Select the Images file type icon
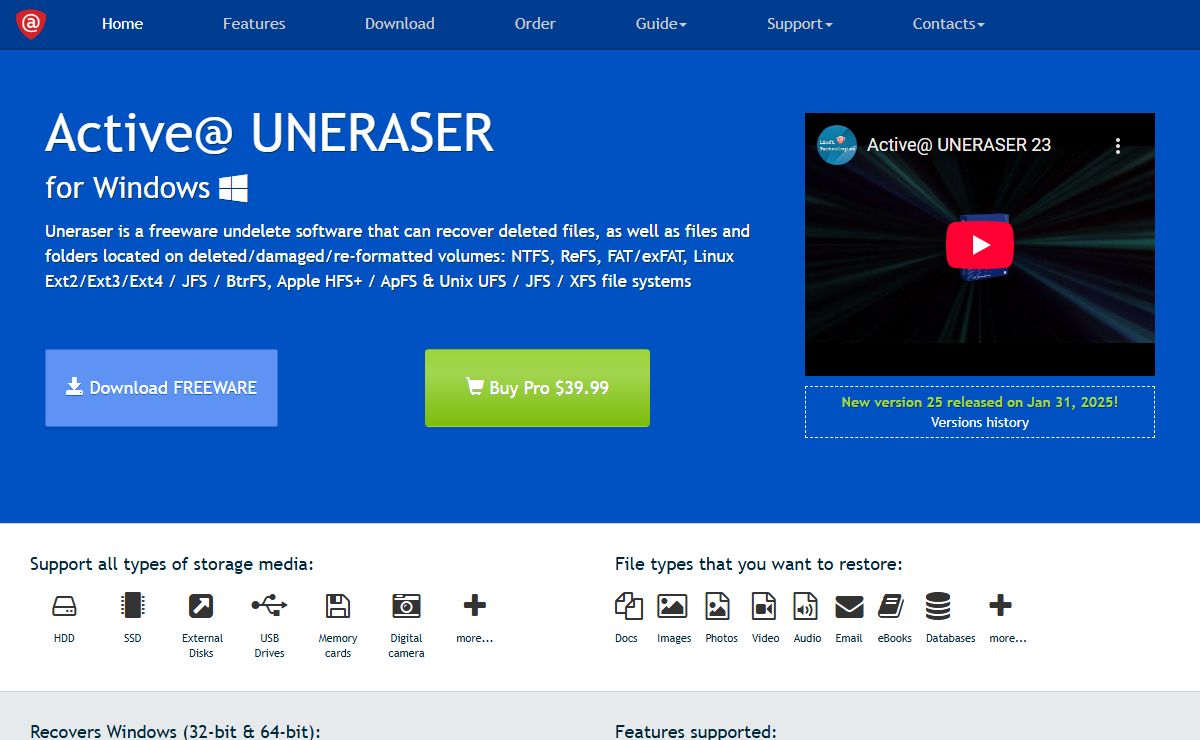This screenshot has width=1200, height=740. 672,606
